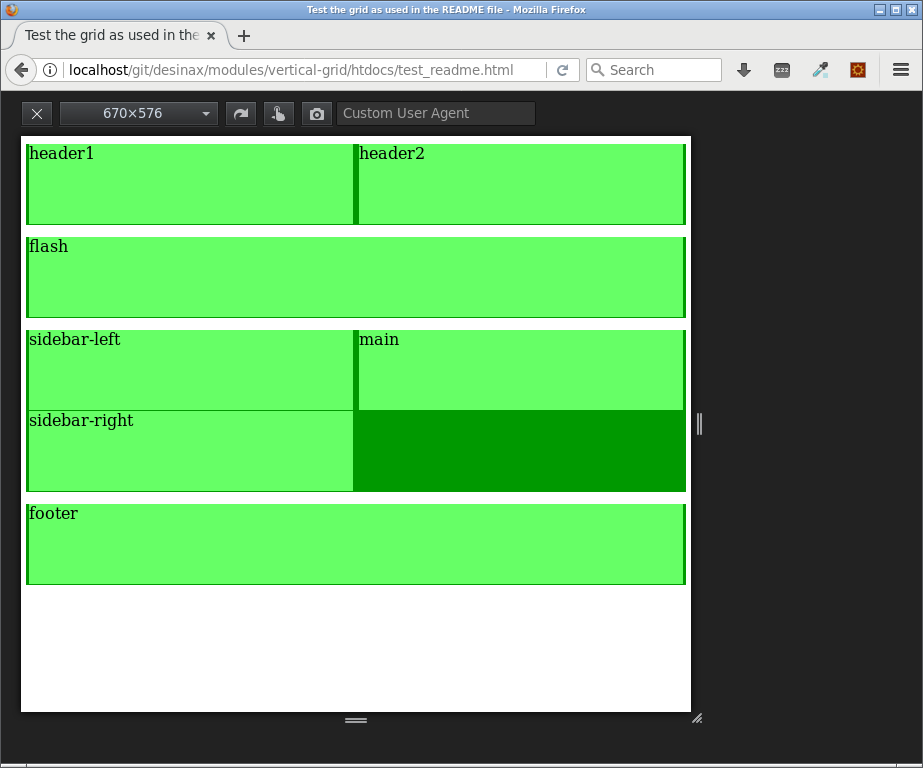Close responsive design mode
Image resolution: width=923 pixels, height=768 pixels.
coord(37,114)
